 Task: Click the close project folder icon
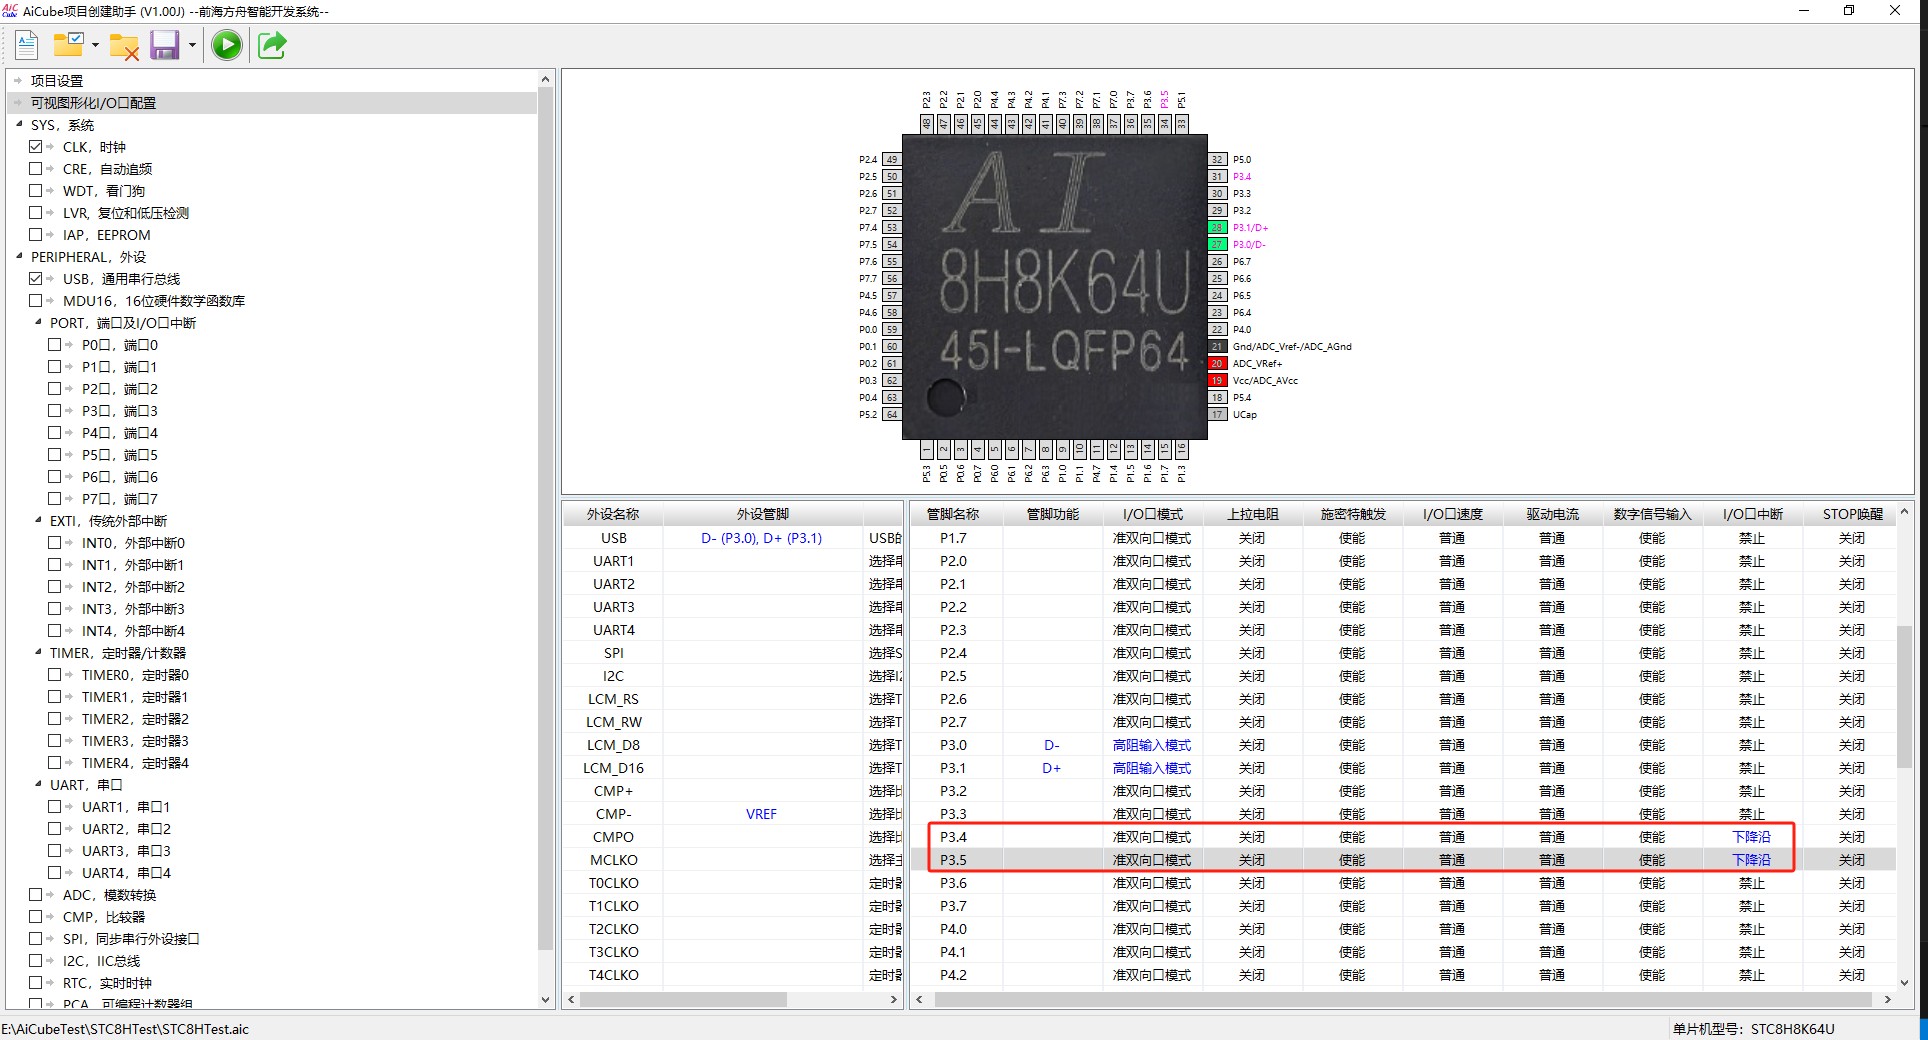pos(124,46)
